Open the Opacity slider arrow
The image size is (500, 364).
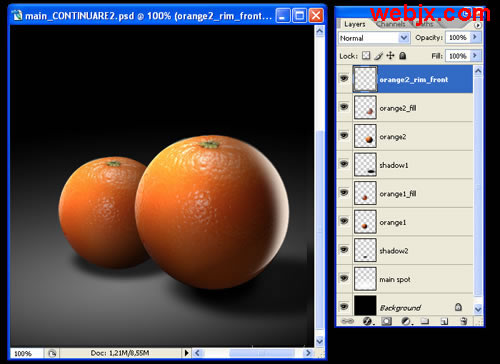pos(475,37)
